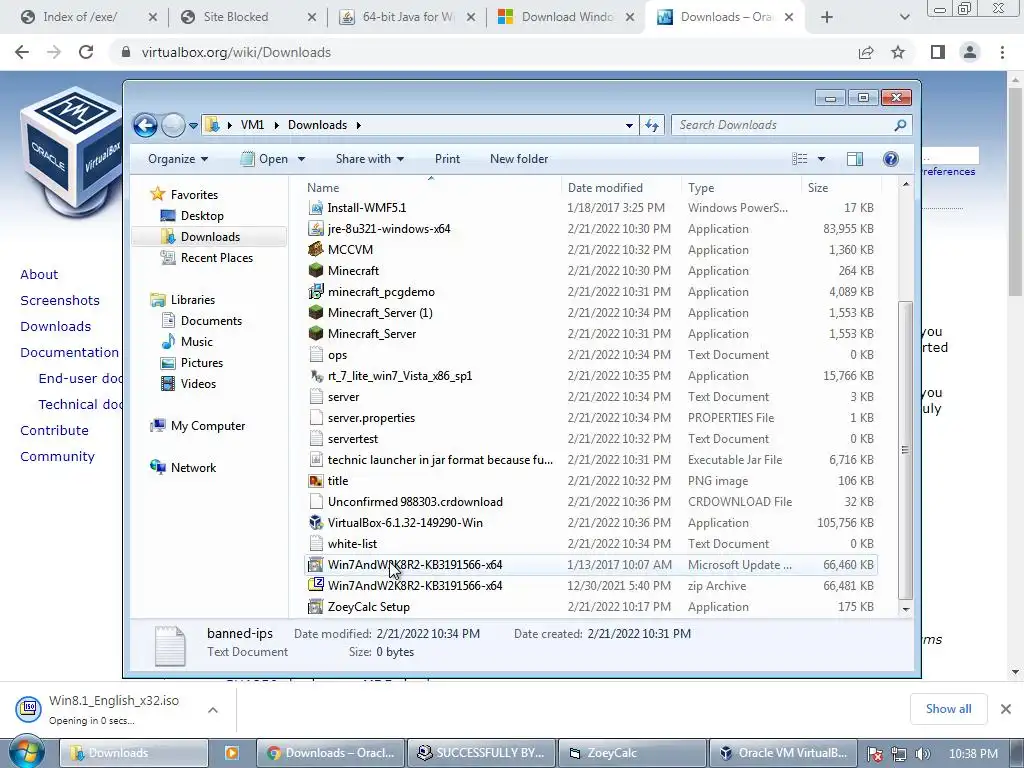The image size is (1024, 768).
Task: Select Unconfirmed 988303.crdownload file
Action: pos(415,502)
